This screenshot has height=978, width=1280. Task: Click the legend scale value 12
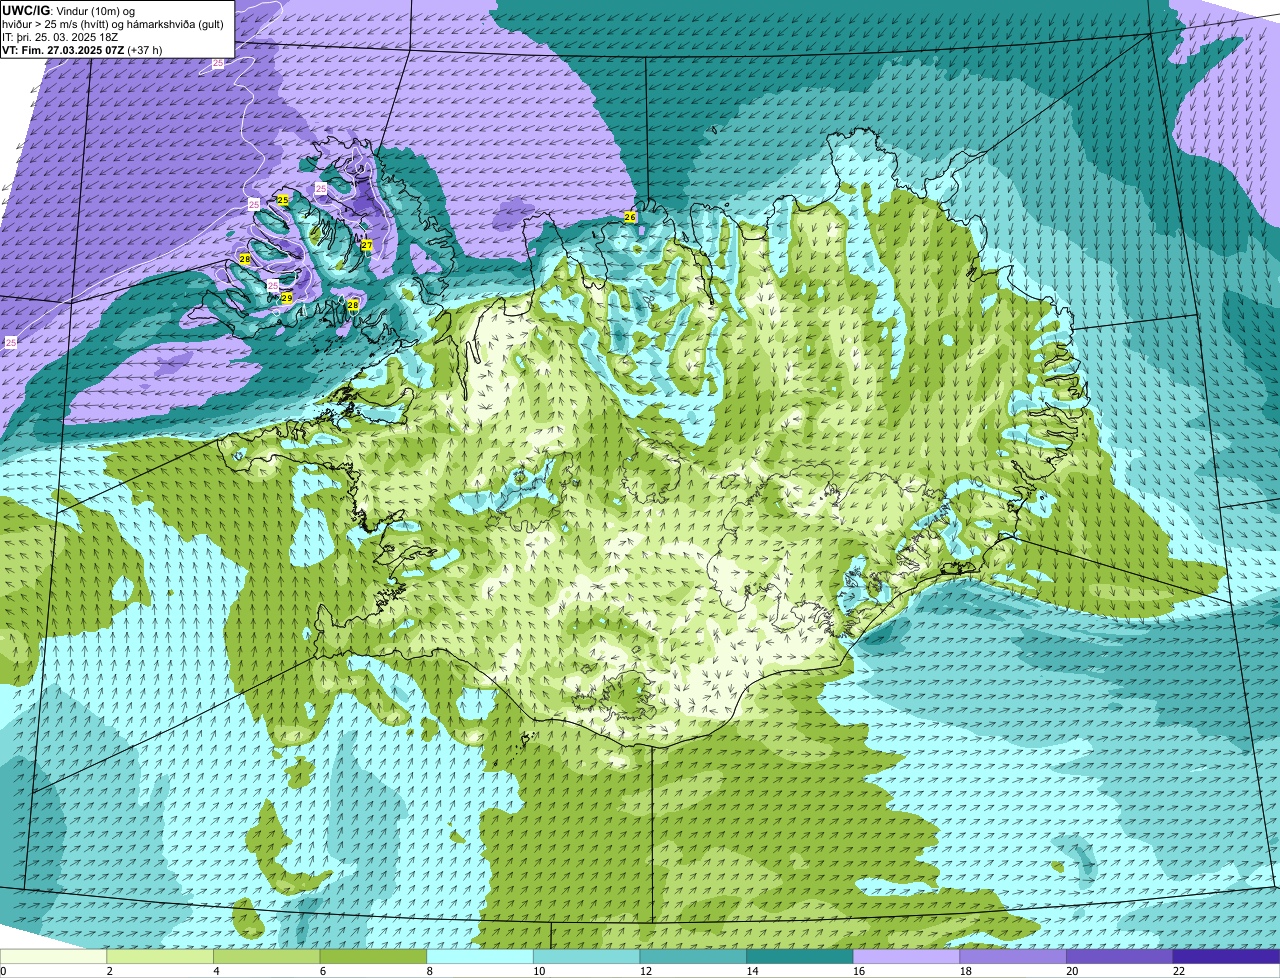point(646,971)
